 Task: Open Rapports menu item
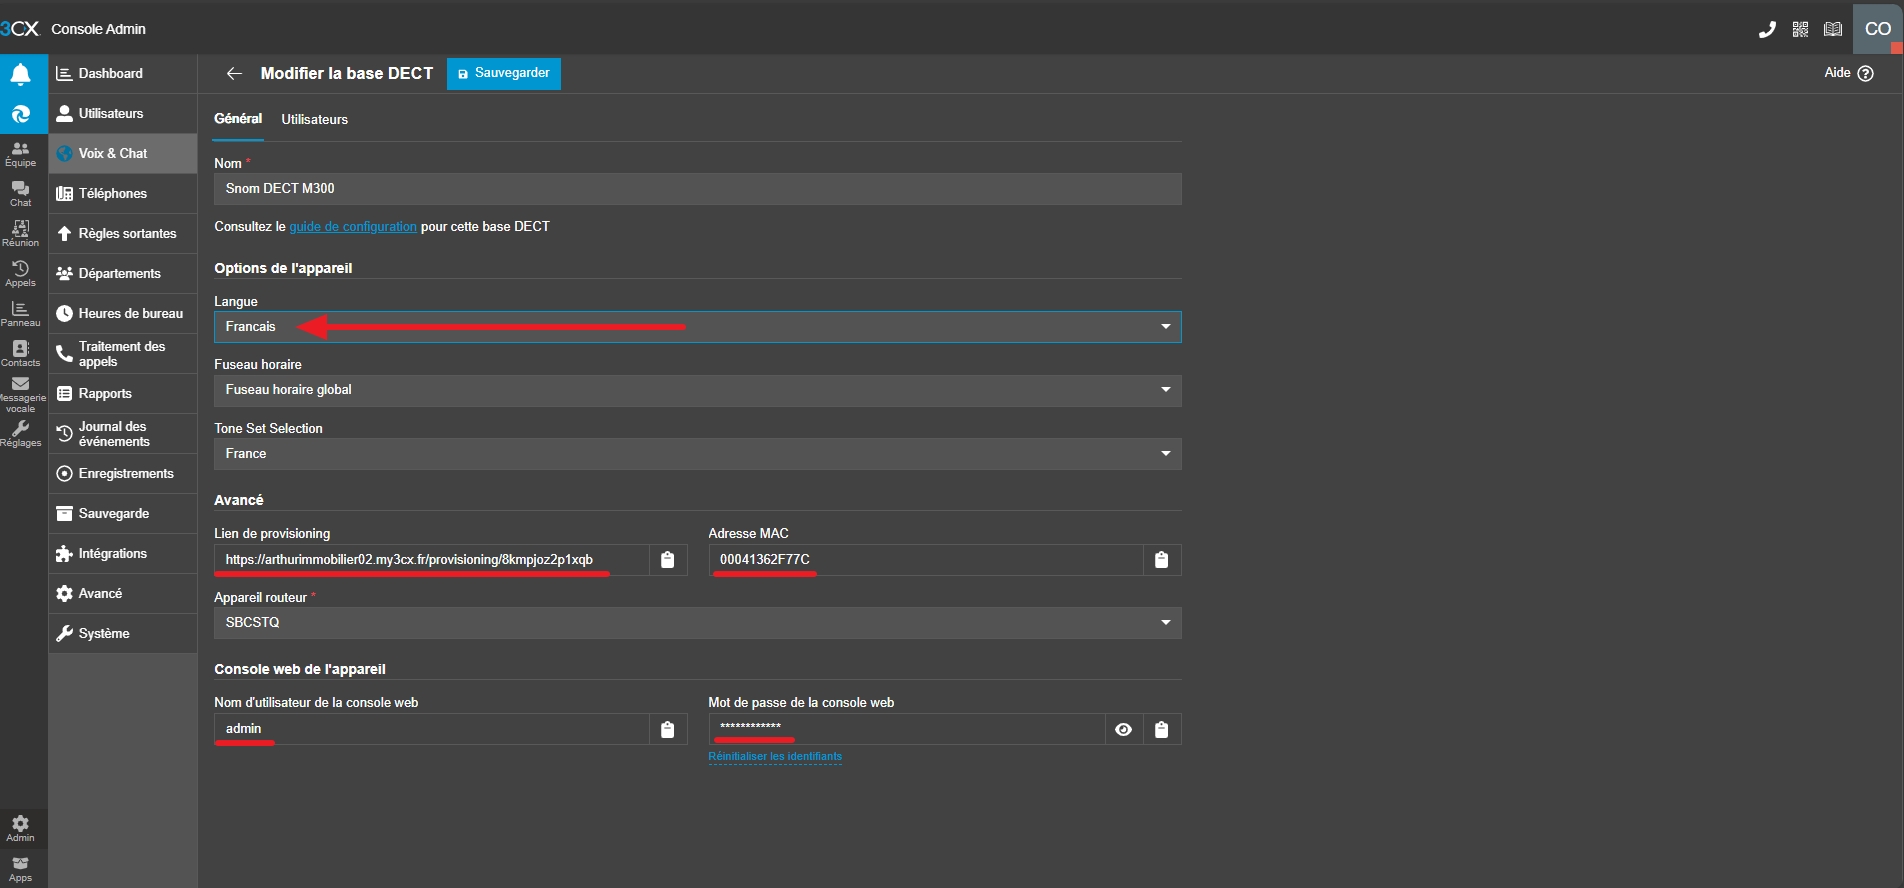point(123,394)
